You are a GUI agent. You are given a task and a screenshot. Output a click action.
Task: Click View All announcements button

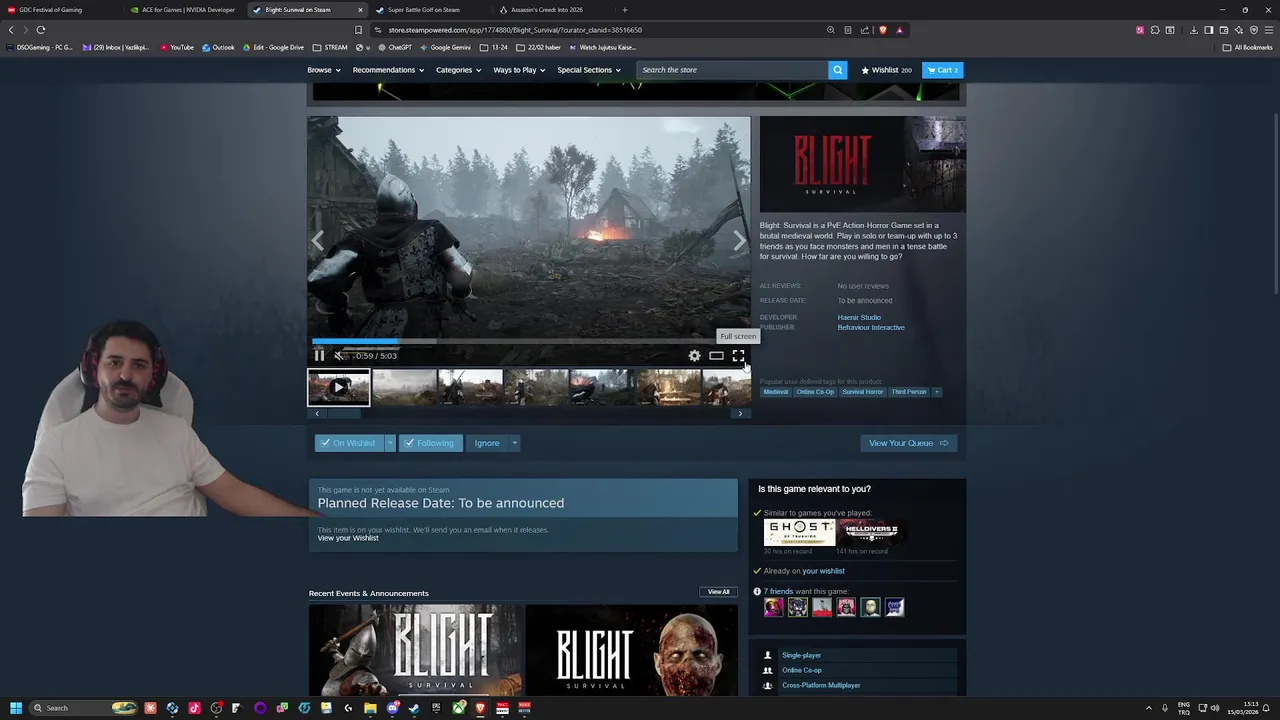[x=719, y=592]
